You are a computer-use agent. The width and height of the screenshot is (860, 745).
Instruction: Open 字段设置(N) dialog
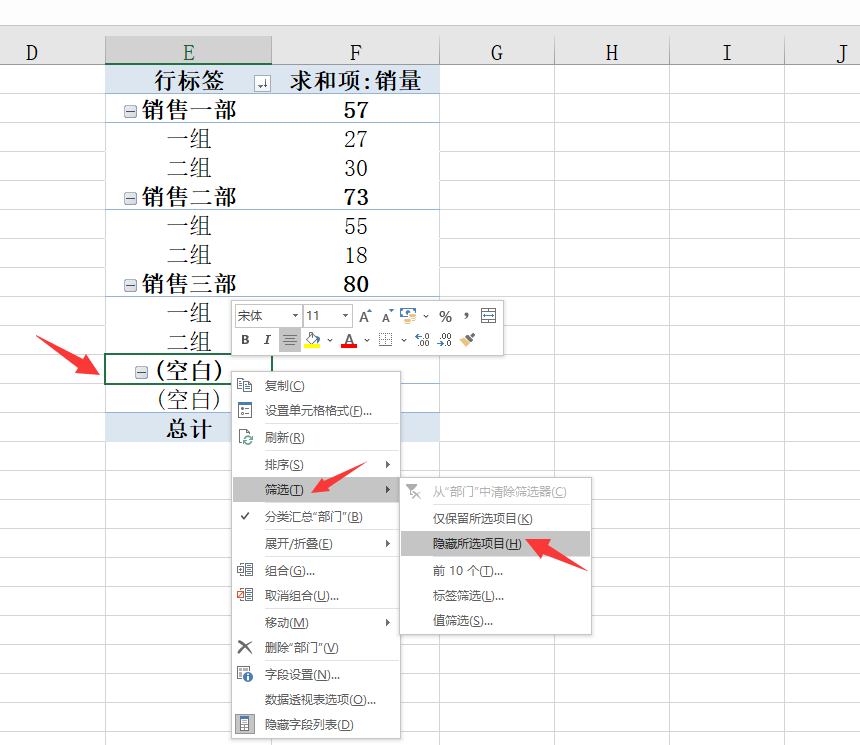(x=316, y=675)
